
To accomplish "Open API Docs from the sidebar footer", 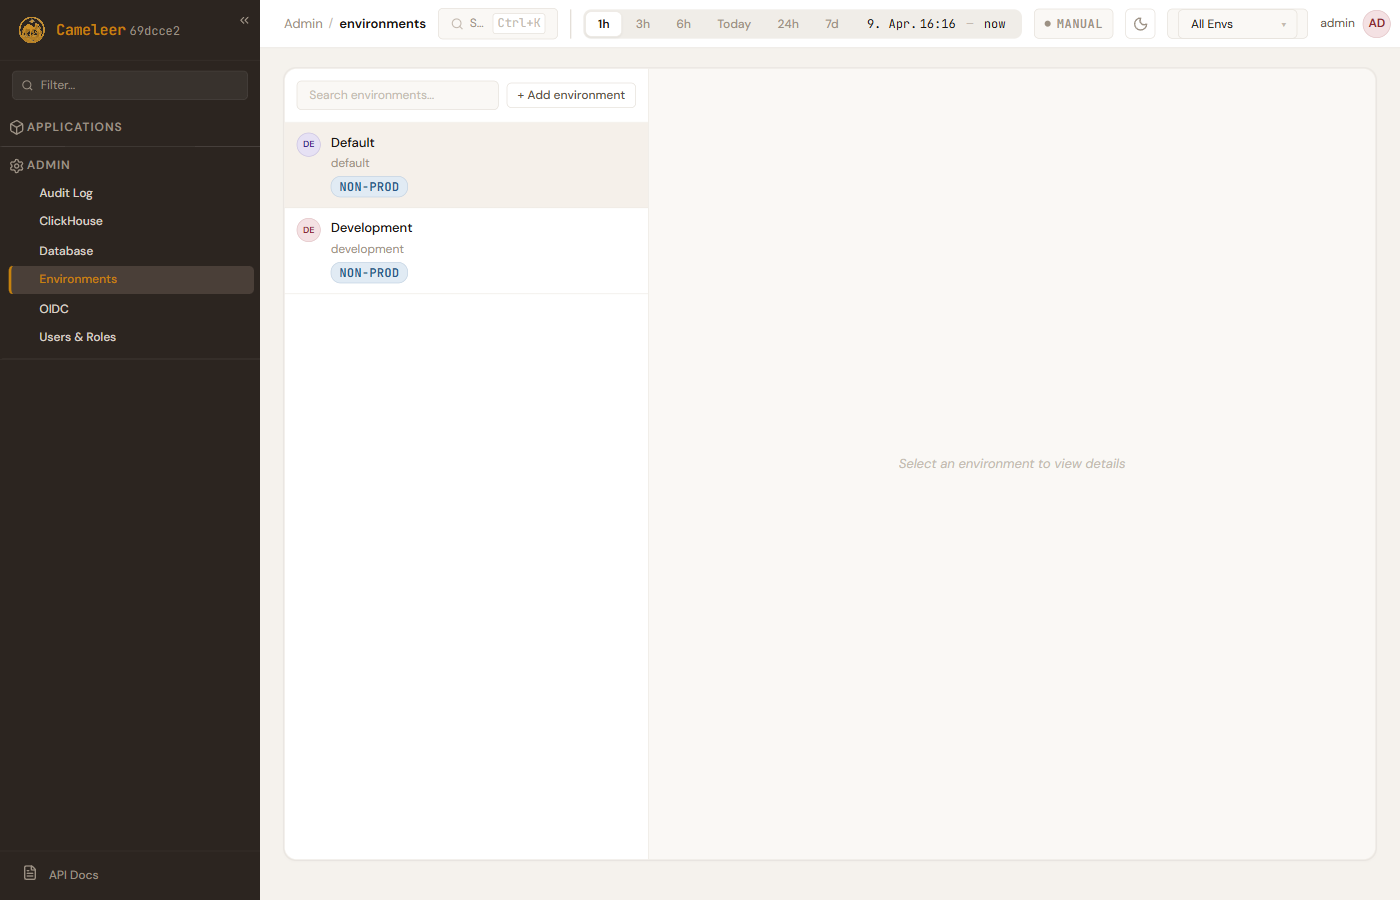I will point(73,875).
